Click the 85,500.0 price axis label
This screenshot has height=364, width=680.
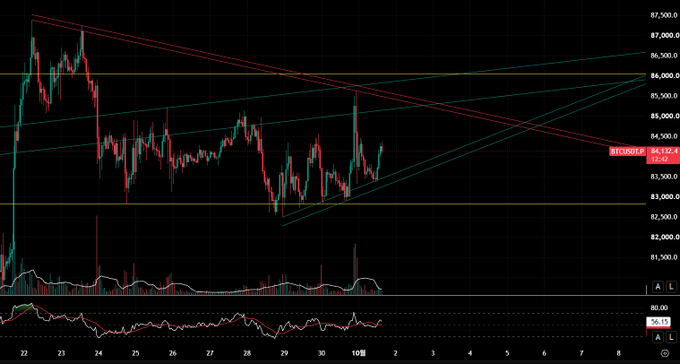[665, 96]
